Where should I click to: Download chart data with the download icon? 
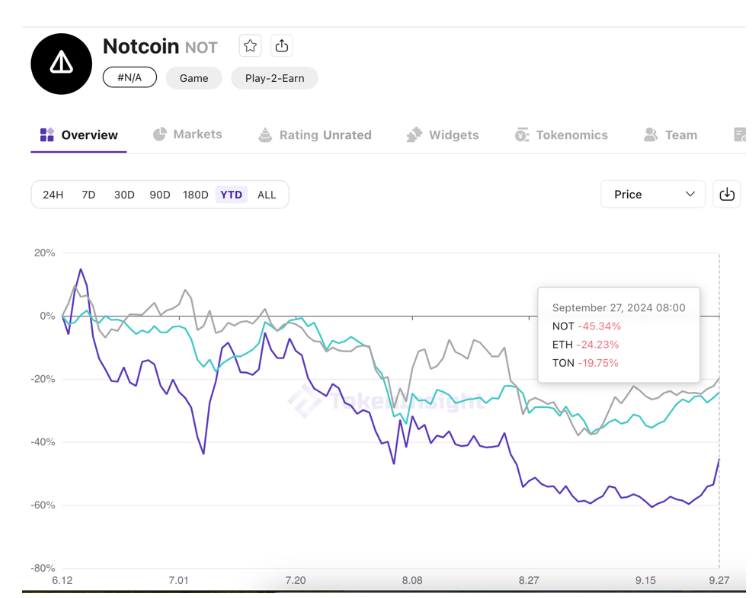(x=727, y=194)
